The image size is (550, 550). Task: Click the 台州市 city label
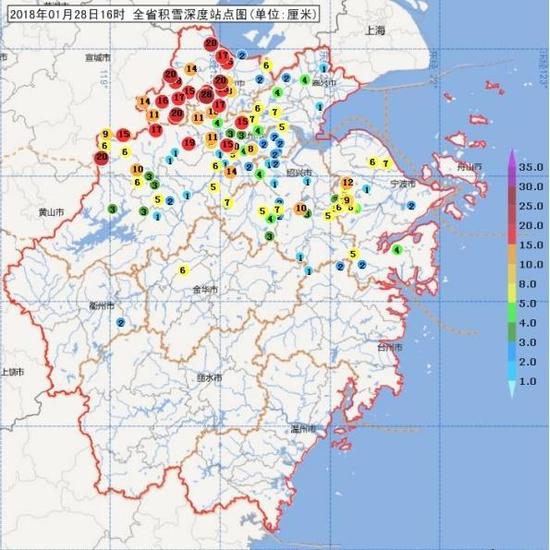tap(390, 348)
